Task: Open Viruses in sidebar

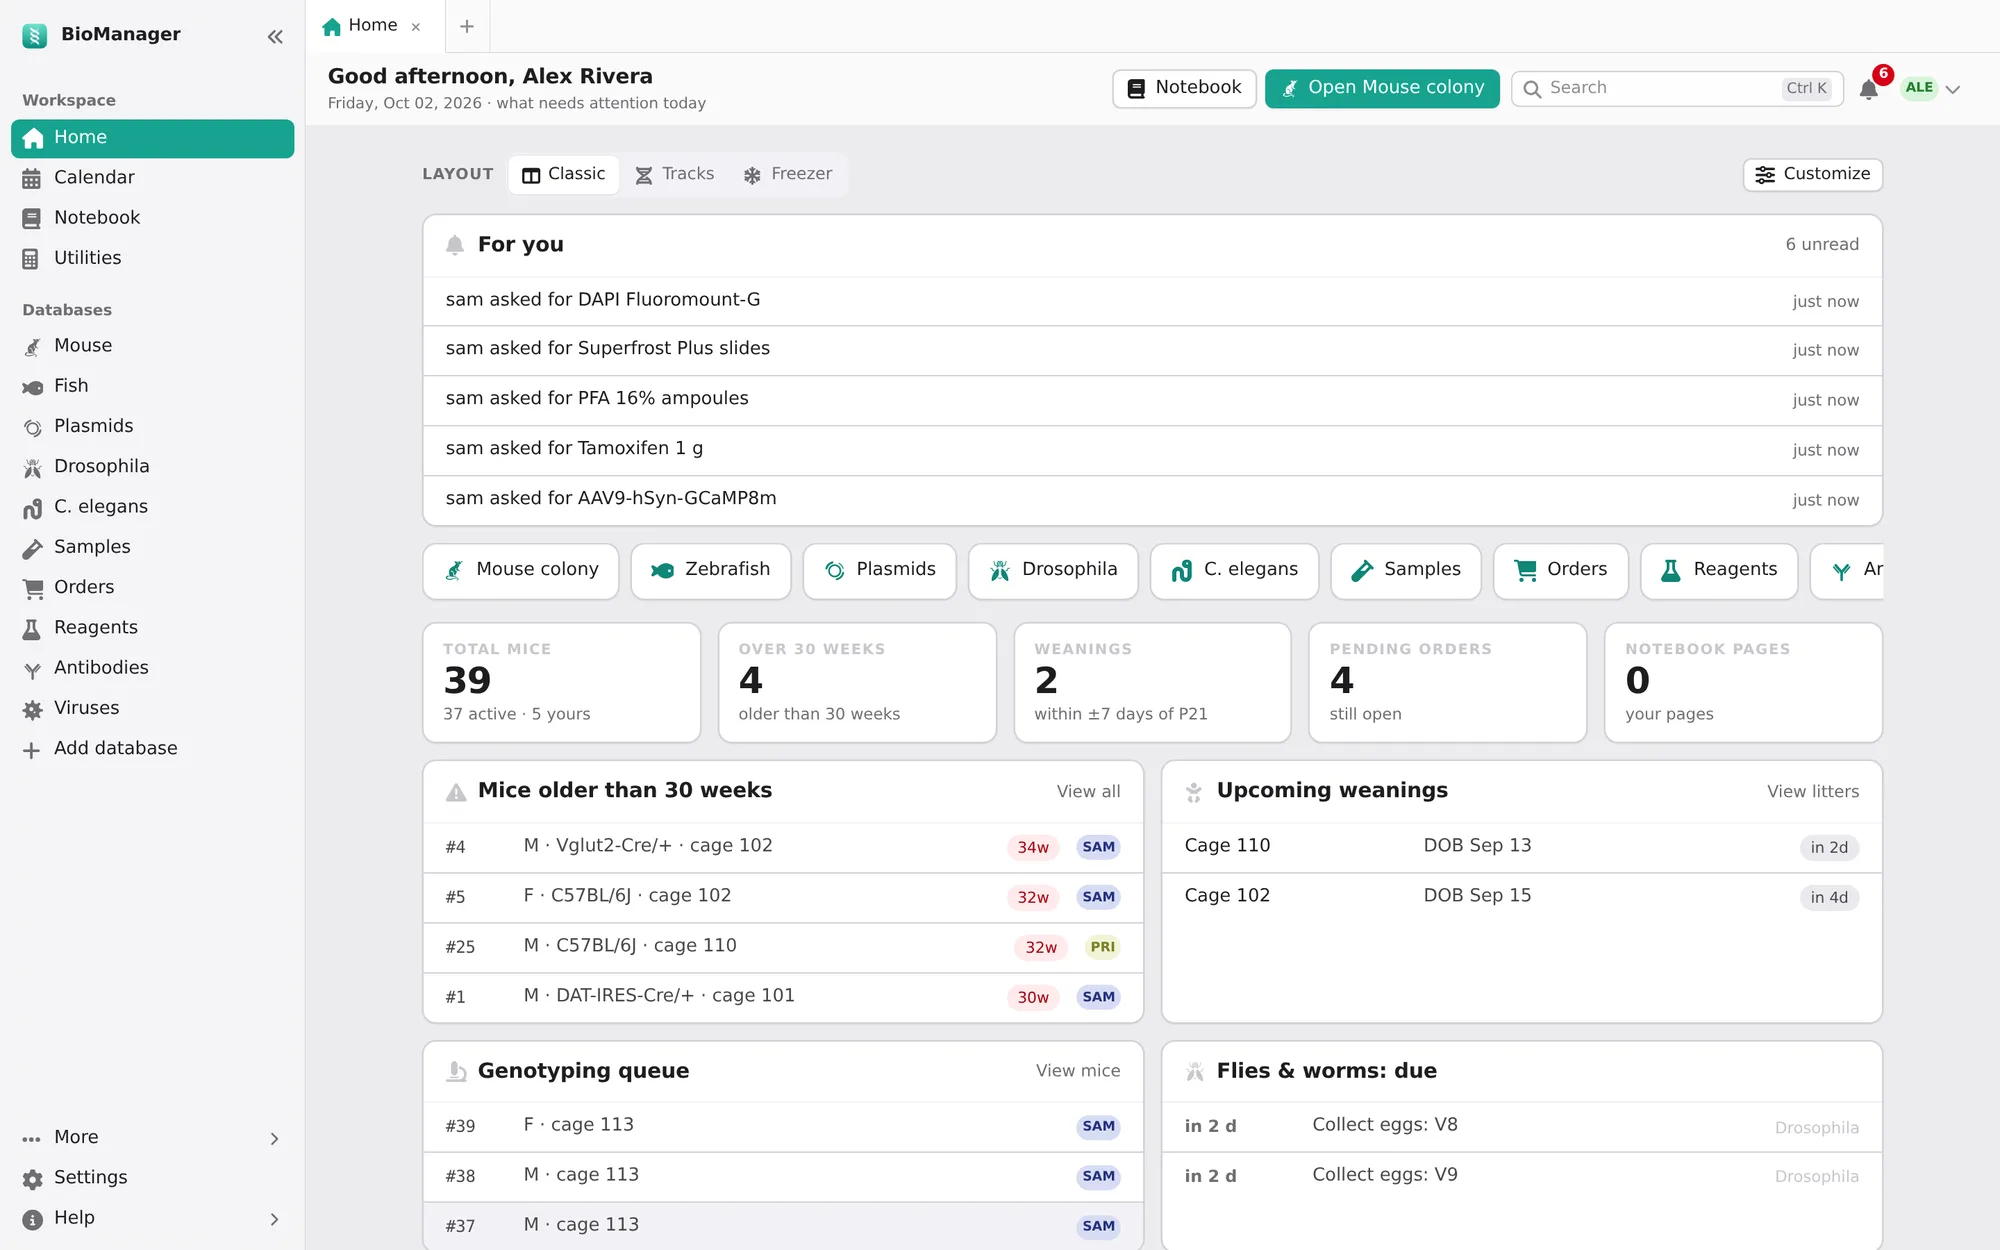Action: [152, 708]
